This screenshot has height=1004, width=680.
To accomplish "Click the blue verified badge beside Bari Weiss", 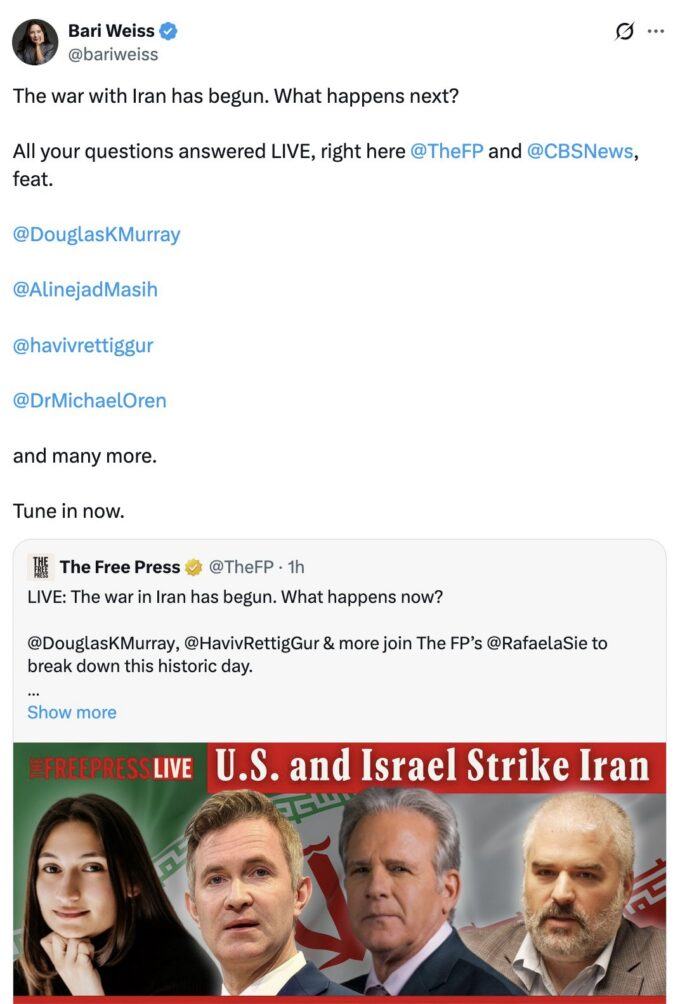I will click(168, 31).
